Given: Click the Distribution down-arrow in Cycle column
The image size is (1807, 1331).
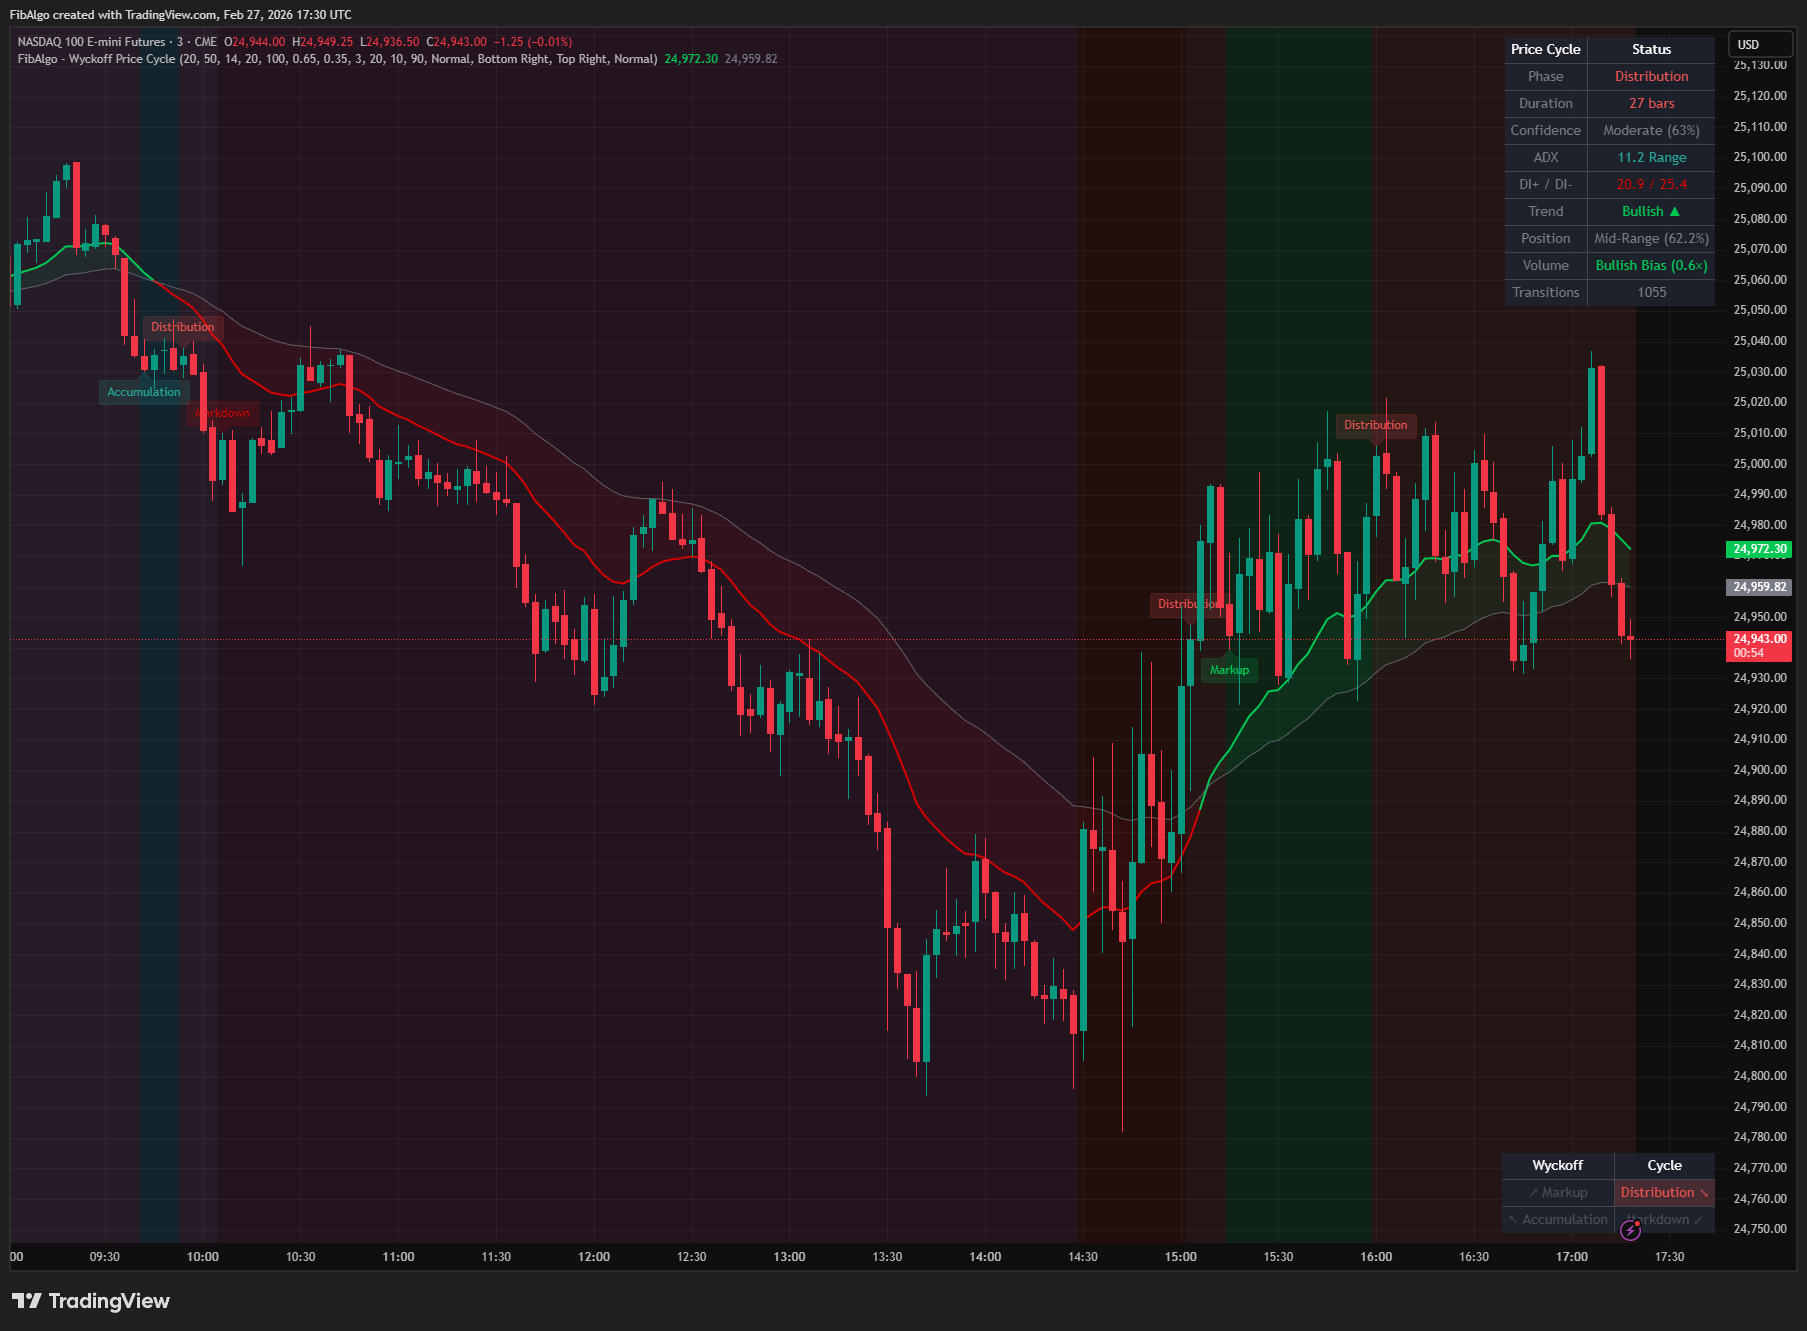Looking at the screenshot, I should pyautogui.click(x=1704, y=1193).
